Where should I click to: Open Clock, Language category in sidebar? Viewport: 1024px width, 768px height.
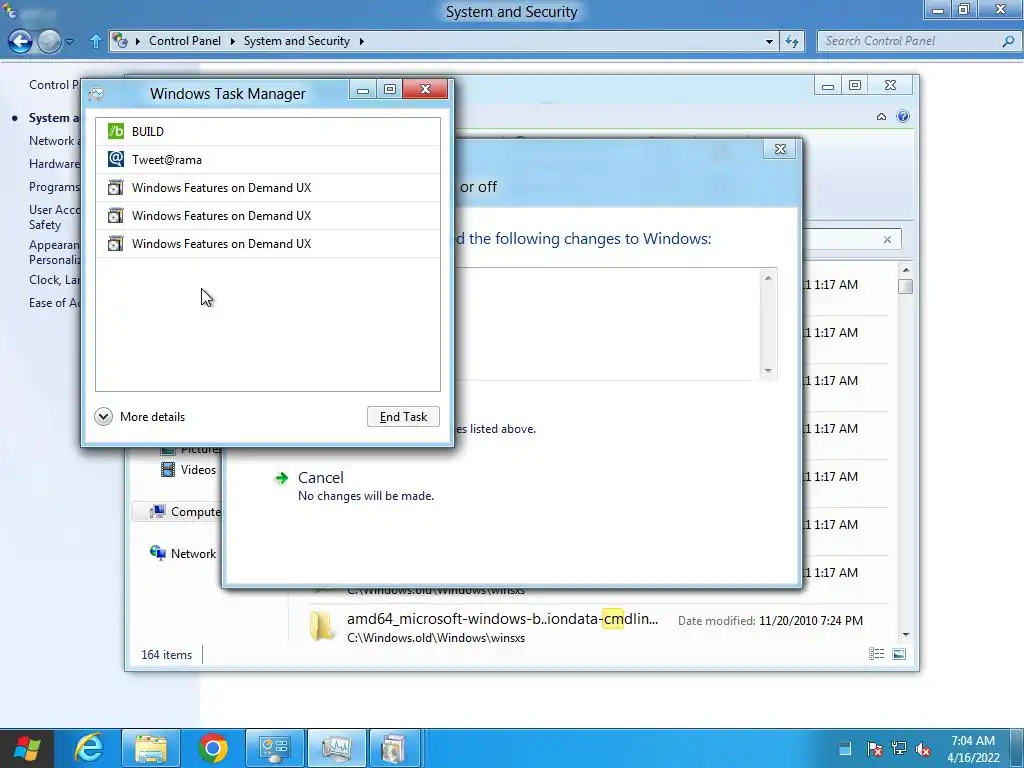point(54,280)
